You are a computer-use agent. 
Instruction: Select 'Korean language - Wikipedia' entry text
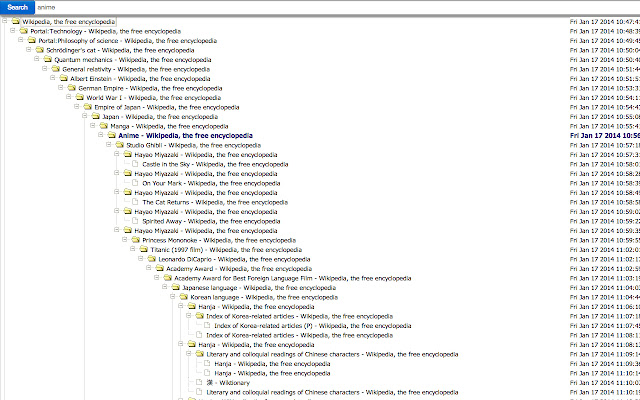point(264,297)
